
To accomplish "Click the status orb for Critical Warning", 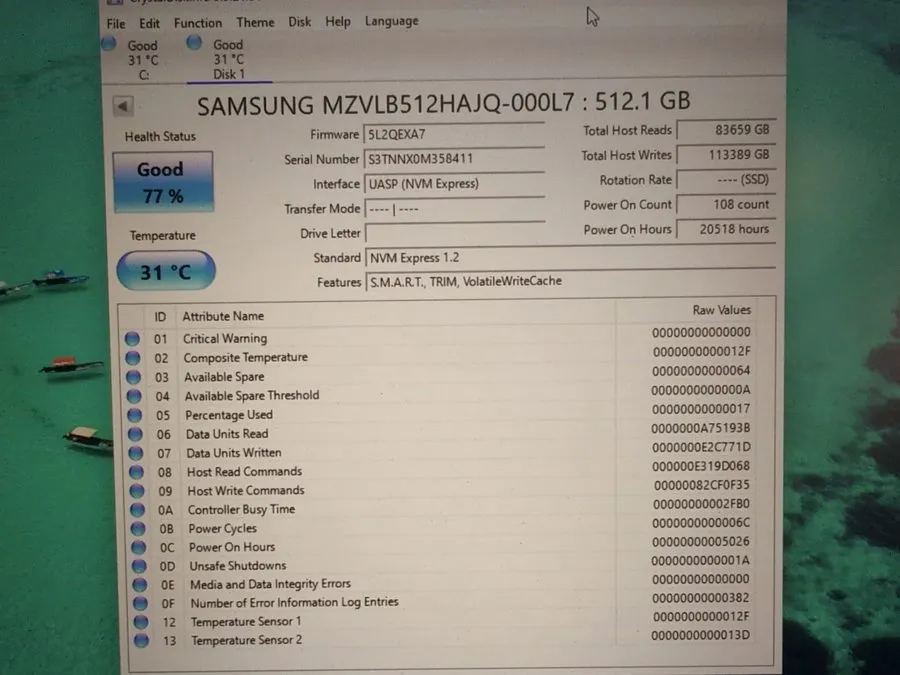I will (132, 339).
